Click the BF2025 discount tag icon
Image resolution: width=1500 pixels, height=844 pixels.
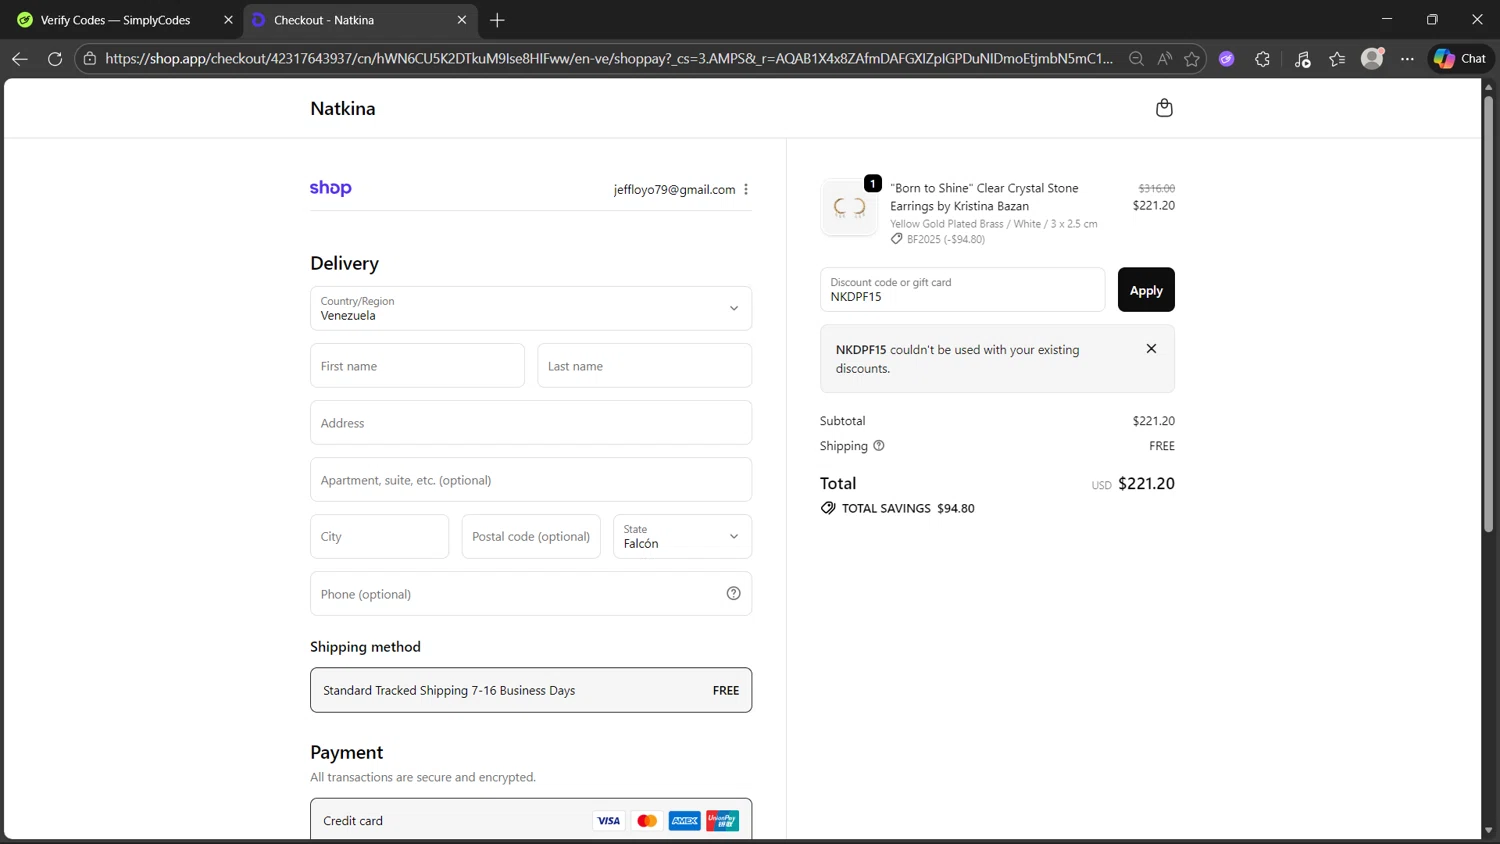click(897, 239)
